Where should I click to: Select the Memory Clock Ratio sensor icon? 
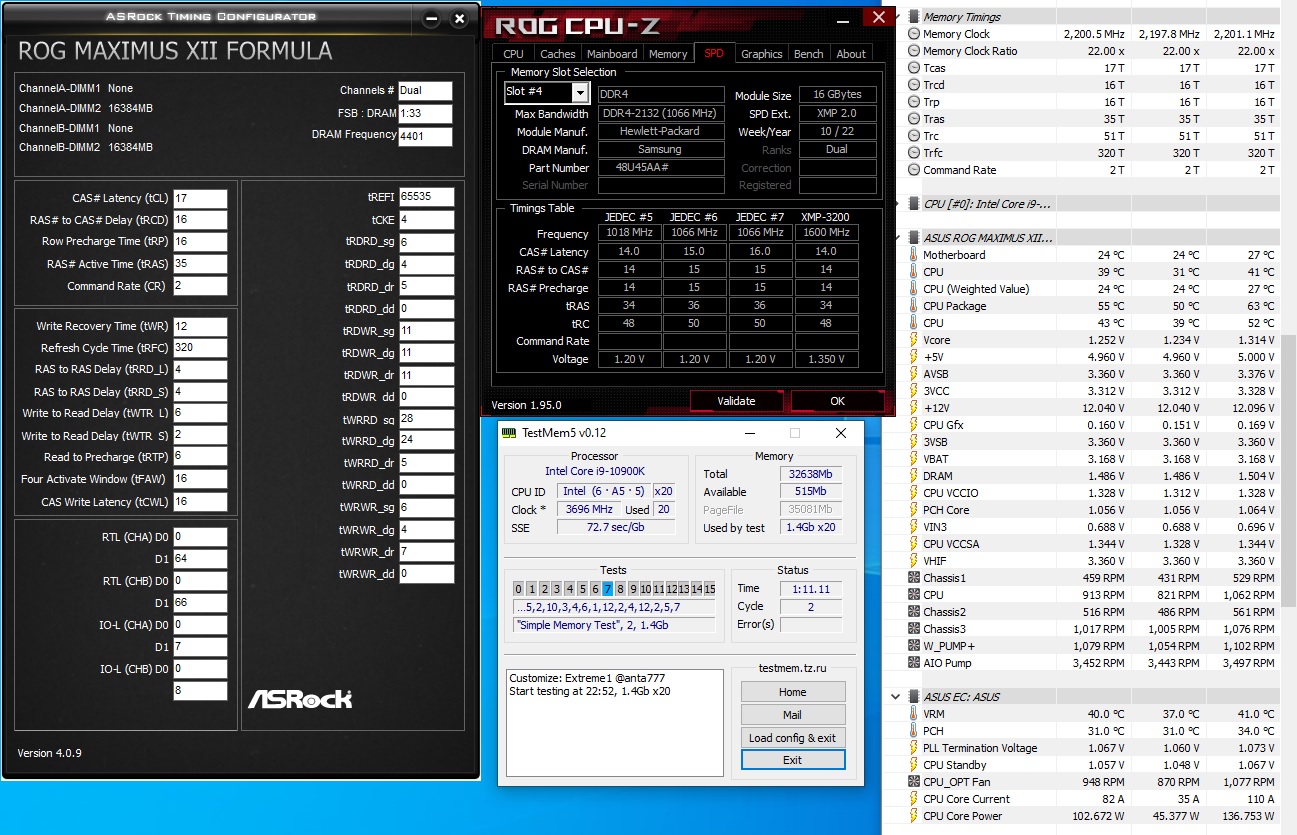tap(914, 51)
